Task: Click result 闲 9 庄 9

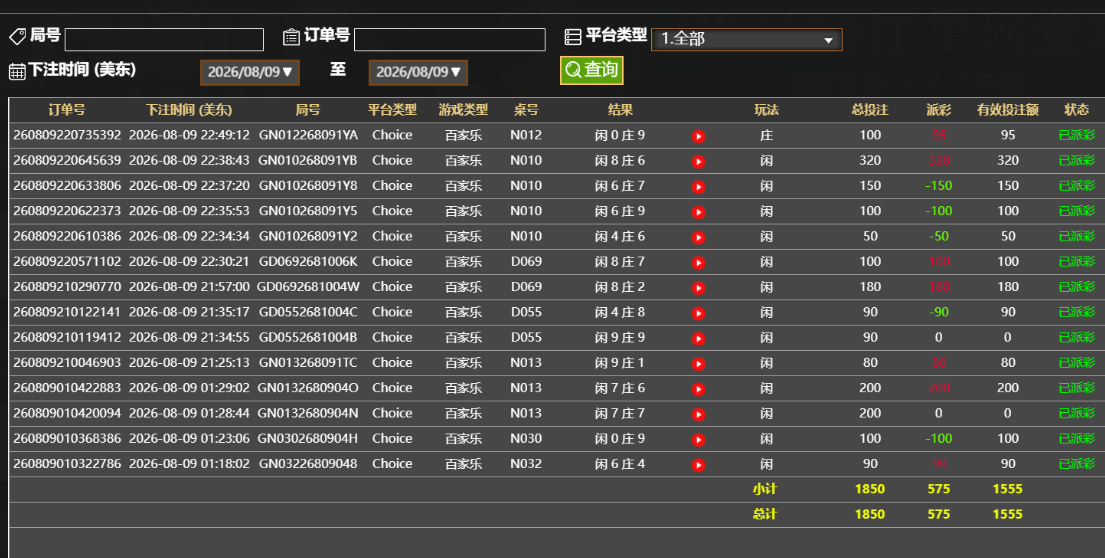Action: 619,337
